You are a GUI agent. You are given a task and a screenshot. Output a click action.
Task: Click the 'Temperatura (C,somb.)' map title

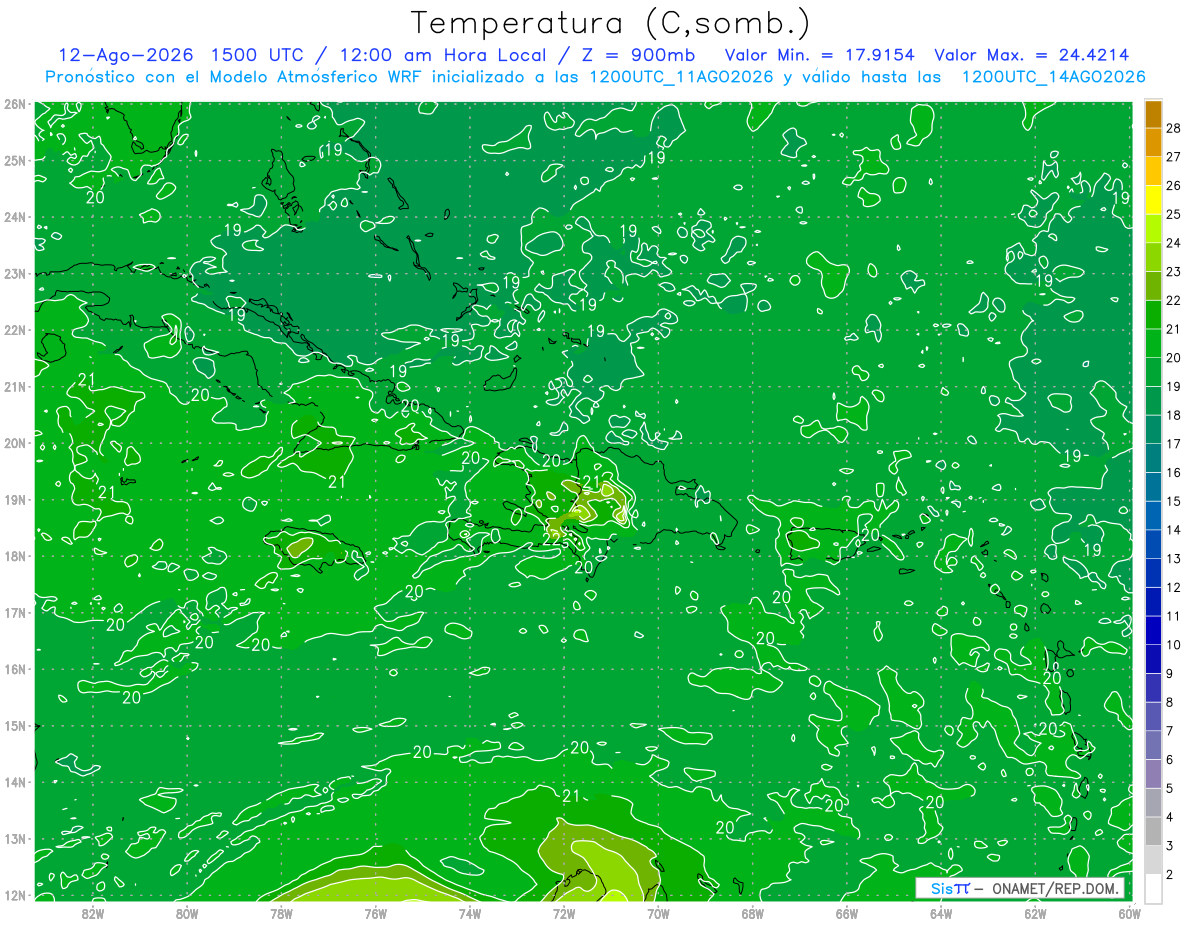[x=611, y=23]
